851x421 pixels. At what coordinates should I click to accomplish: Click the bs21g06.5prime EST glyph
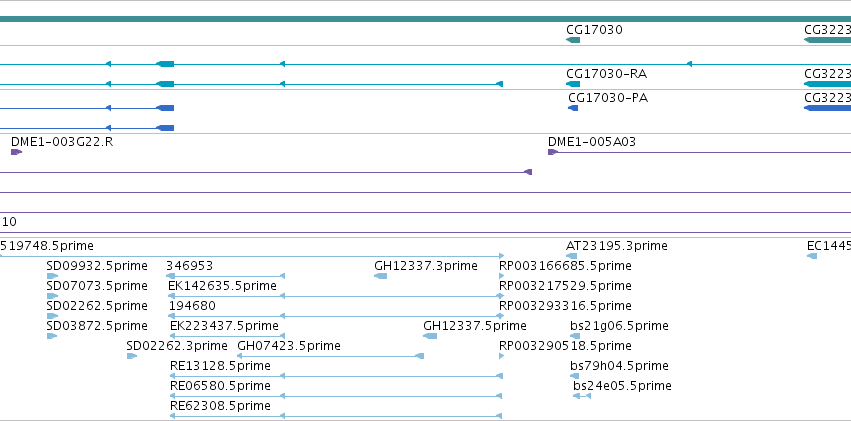(575, 336)
